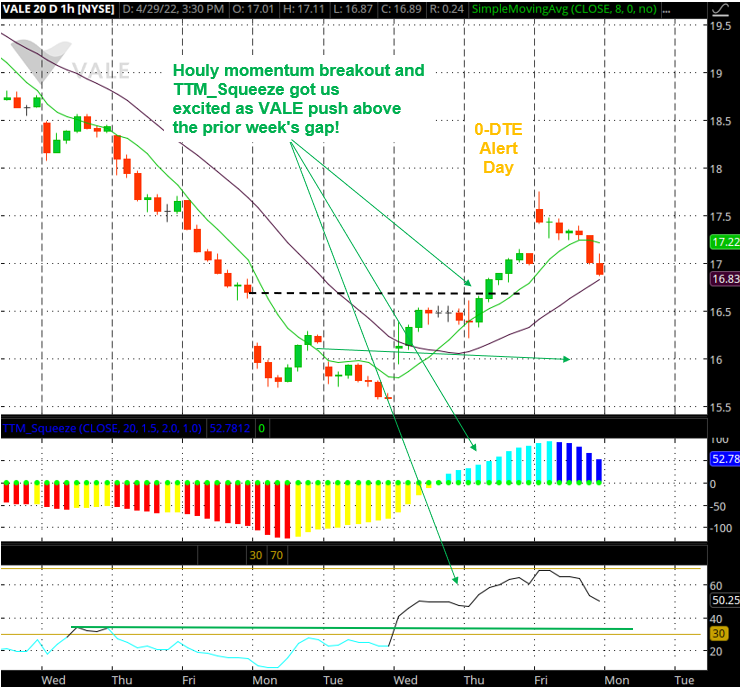740x688 pixels.
Task: Click the 16.5 price axis label
Action: pyautogui.click(x=721, y=312)
